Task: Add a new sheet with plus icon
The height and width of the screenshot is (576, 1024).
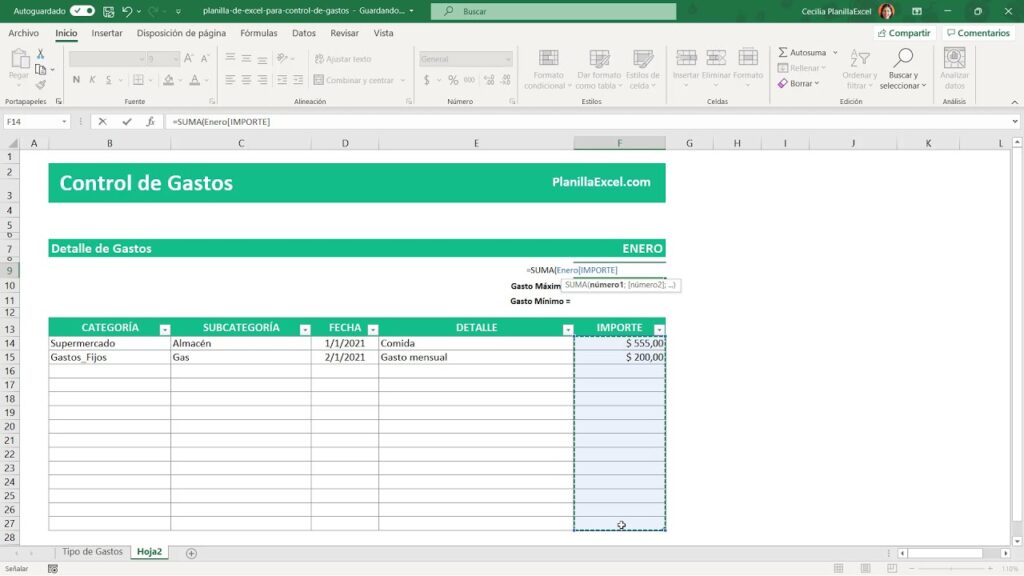Action: 191,553
